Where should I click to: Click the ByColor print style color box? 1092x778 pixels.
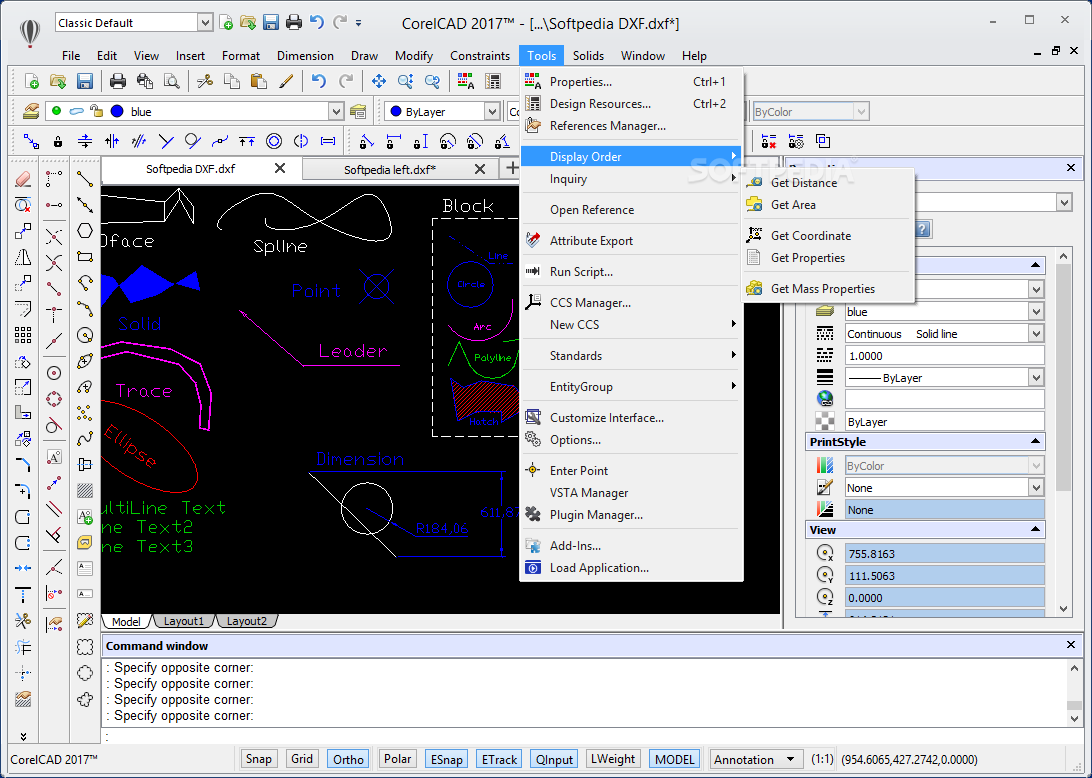944,465
